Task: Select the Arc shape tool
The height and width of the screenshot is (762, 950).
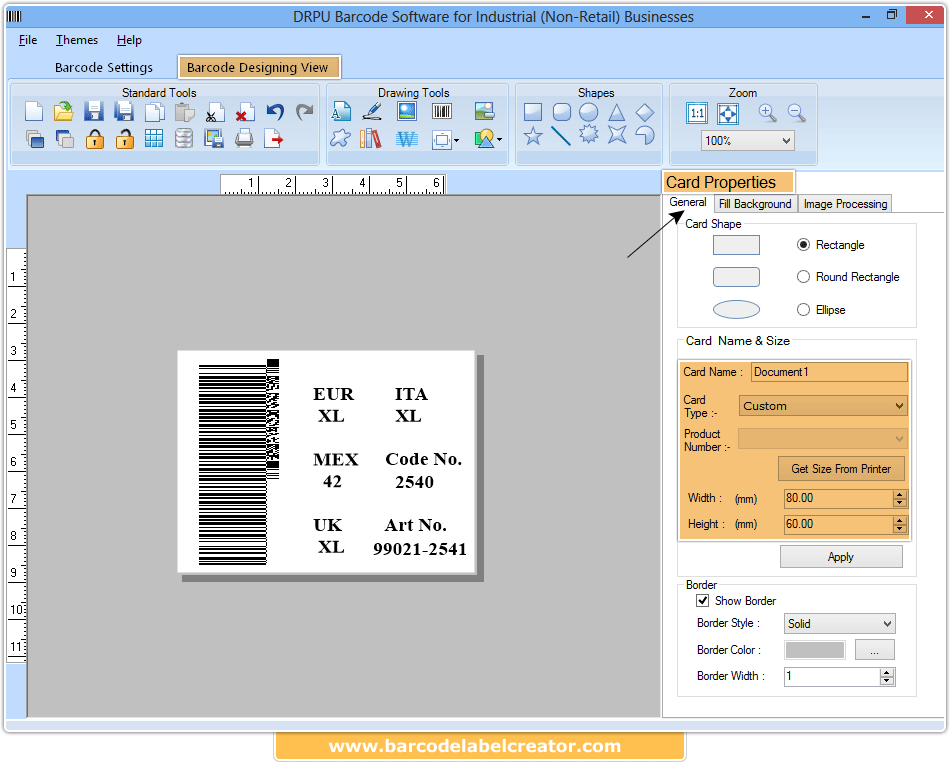Action: (x=645, y=135)
